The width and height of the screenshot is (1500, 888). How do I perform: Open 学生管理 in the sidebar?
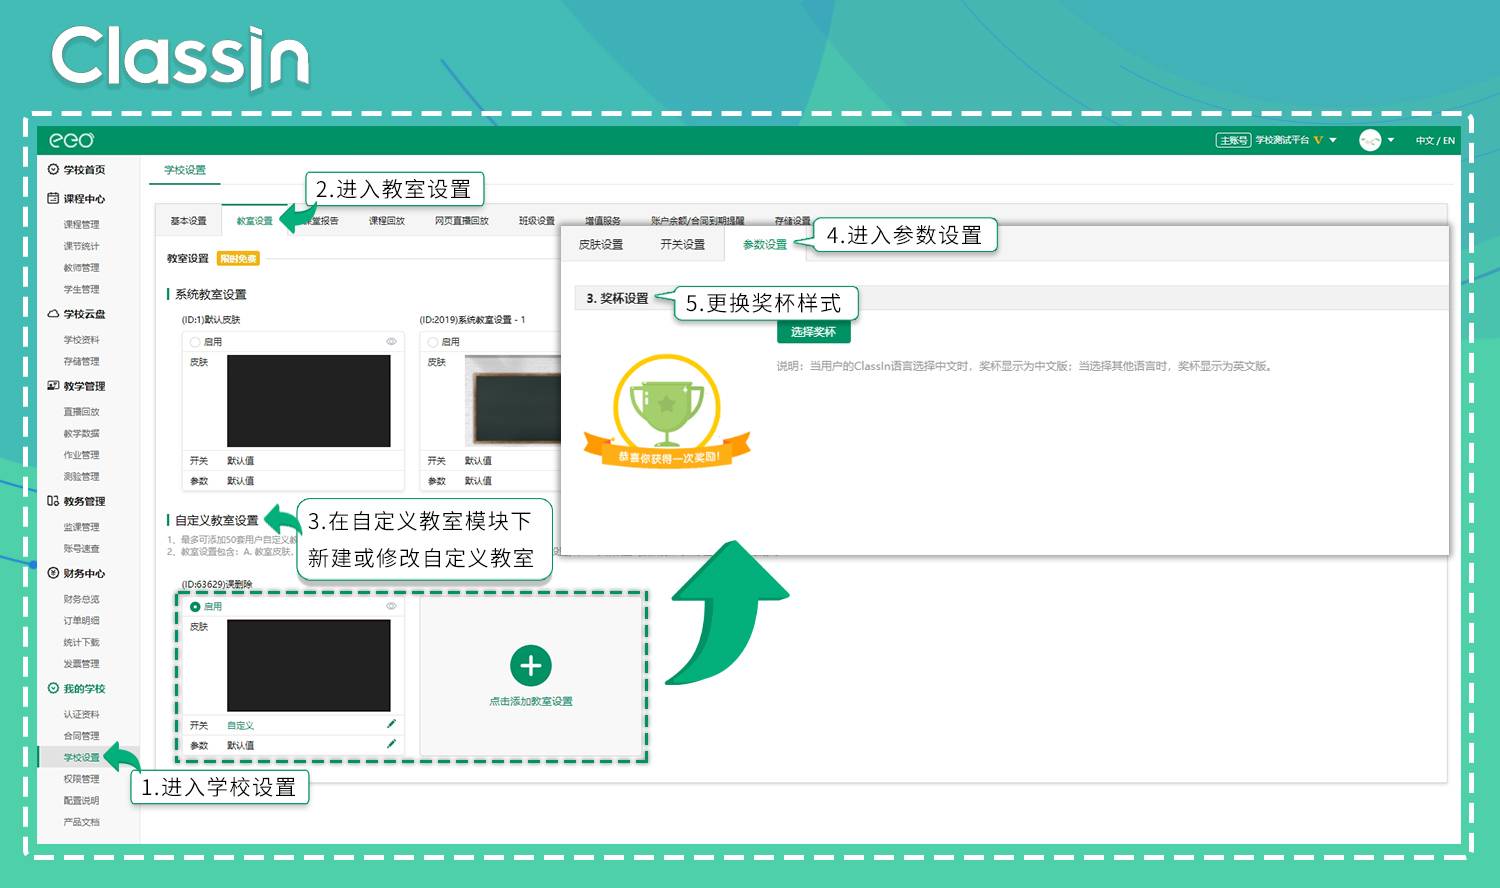pos(82,290)
